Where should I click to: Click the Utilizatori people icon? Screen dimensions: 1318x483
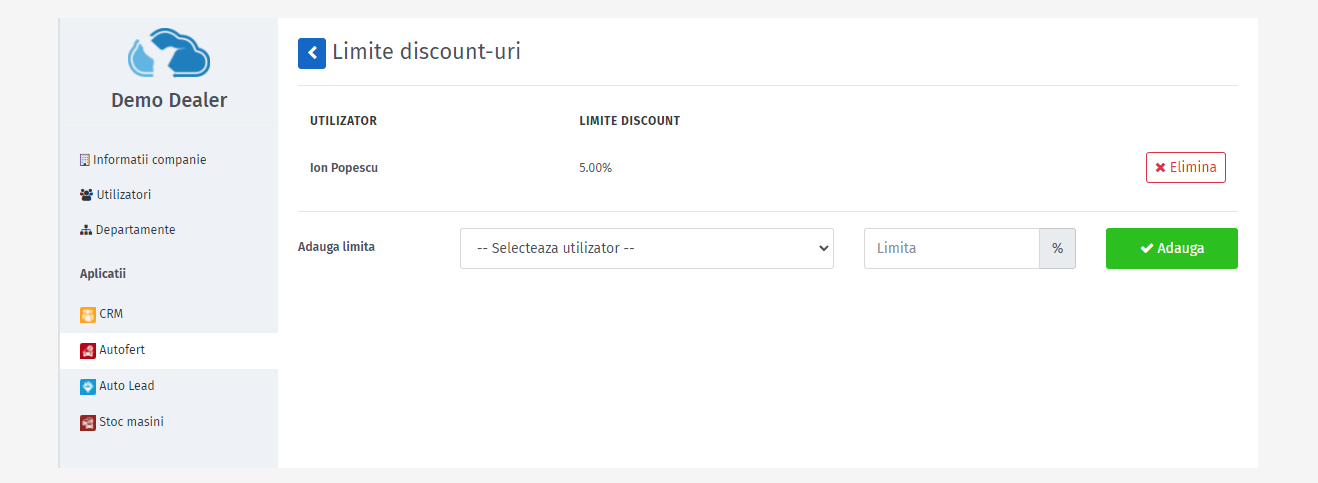86,195
